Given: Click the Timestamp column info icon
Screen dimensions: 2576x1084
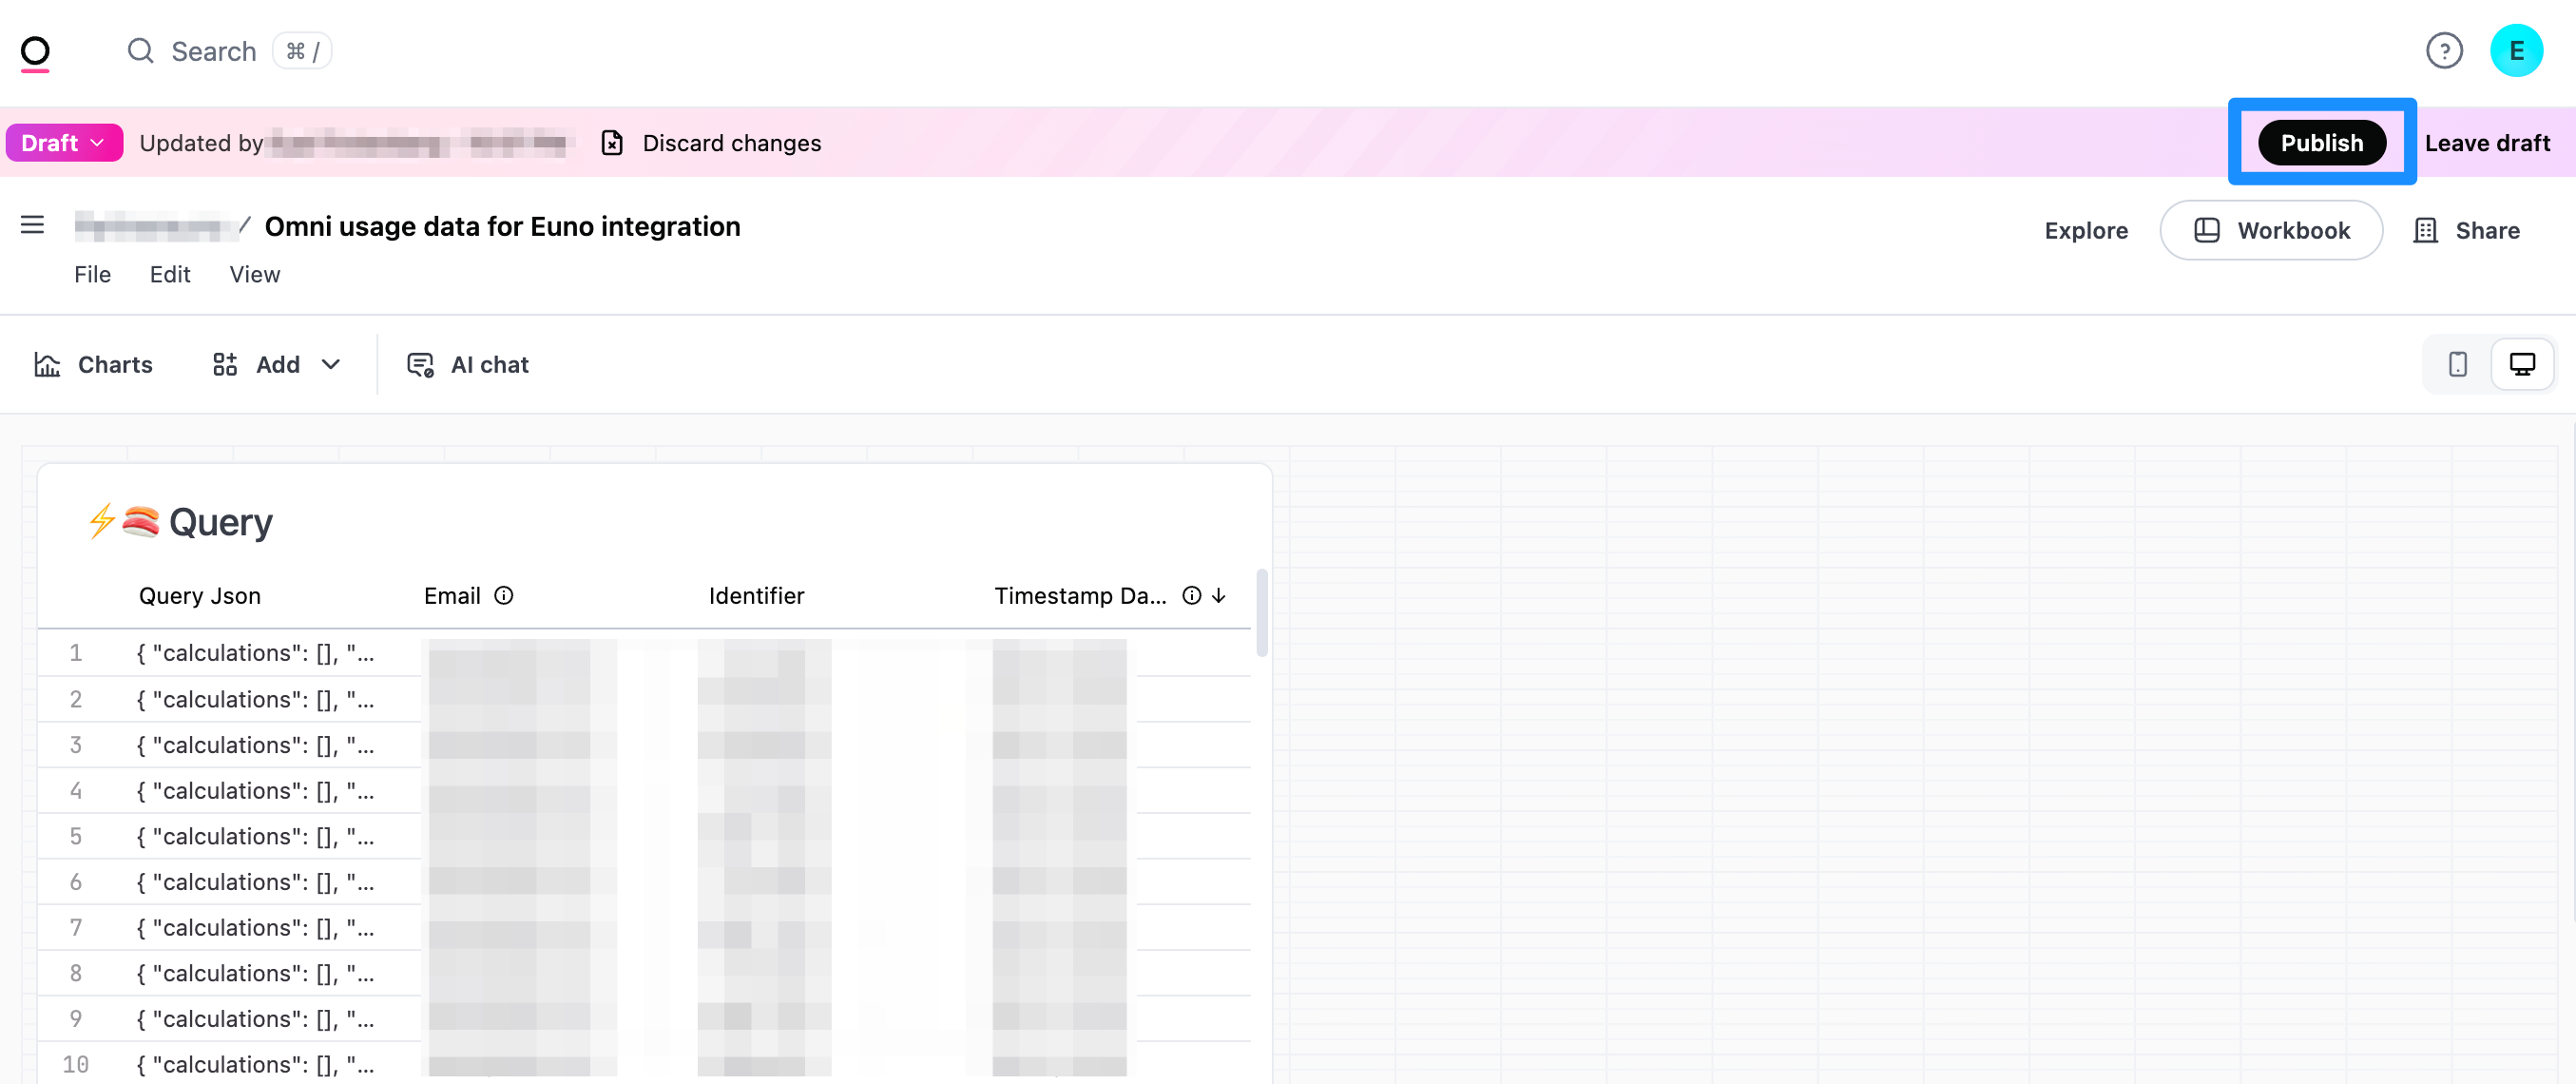Looking at the screenshot, I should pyautogui.click(x=1191, y=596).
